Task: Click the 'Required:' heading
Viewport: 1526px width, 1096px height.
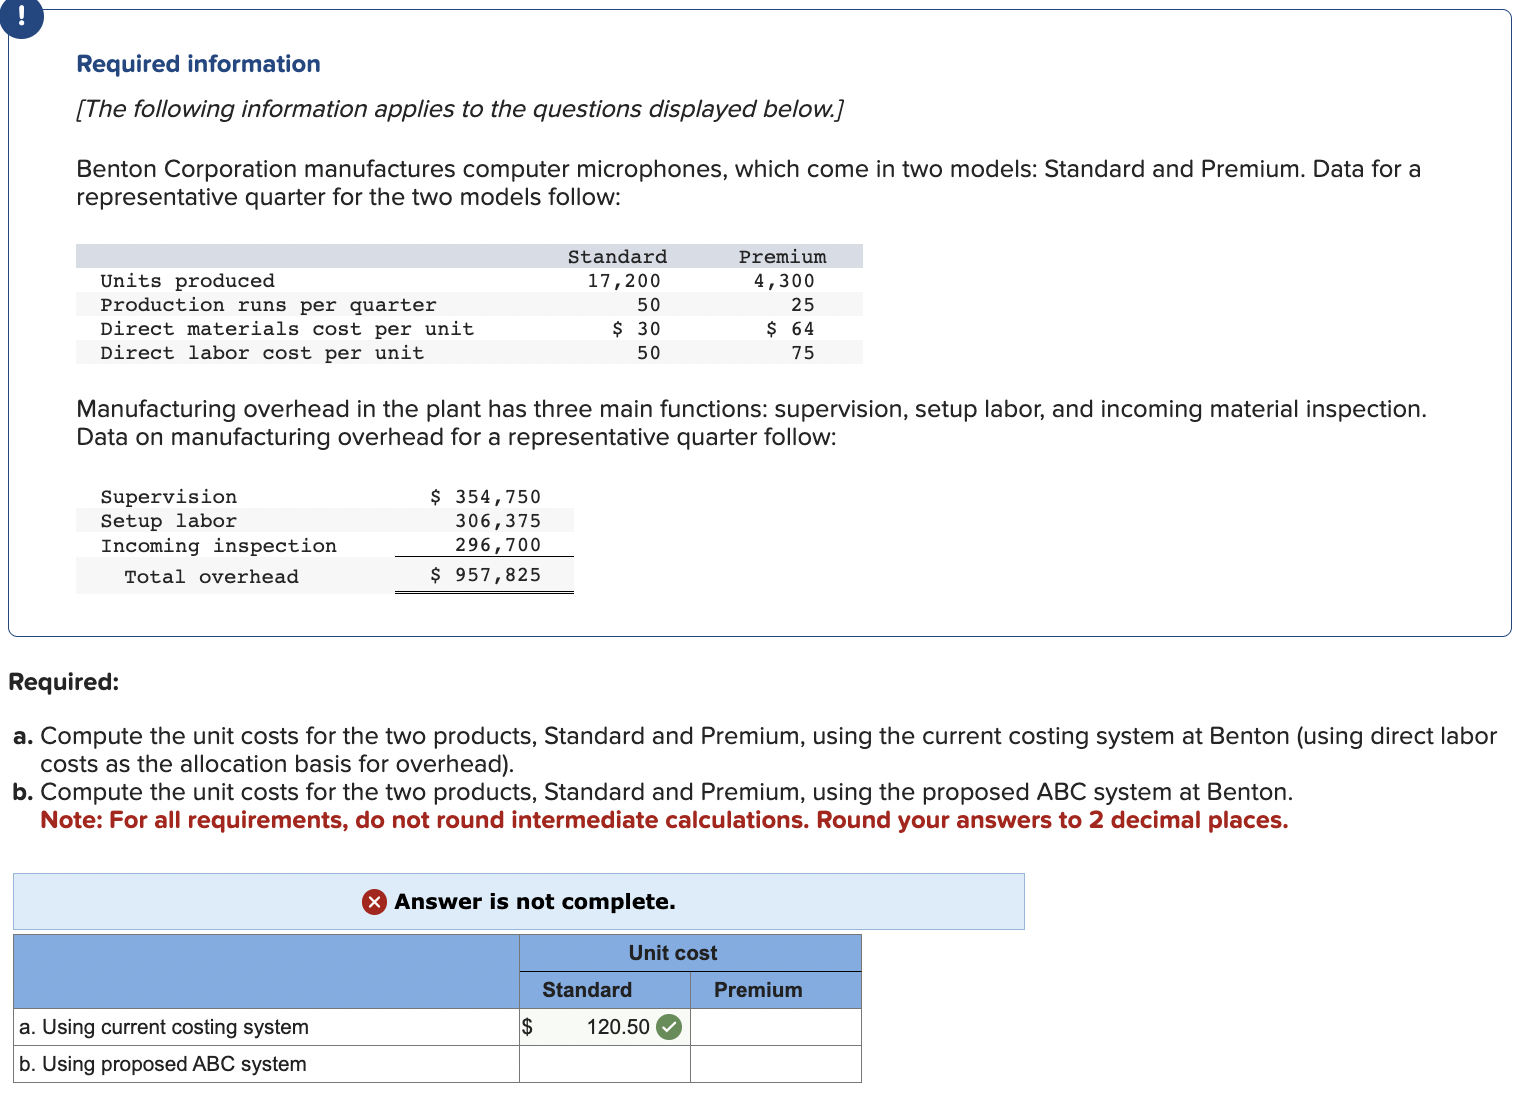Action: coord(64,682)
